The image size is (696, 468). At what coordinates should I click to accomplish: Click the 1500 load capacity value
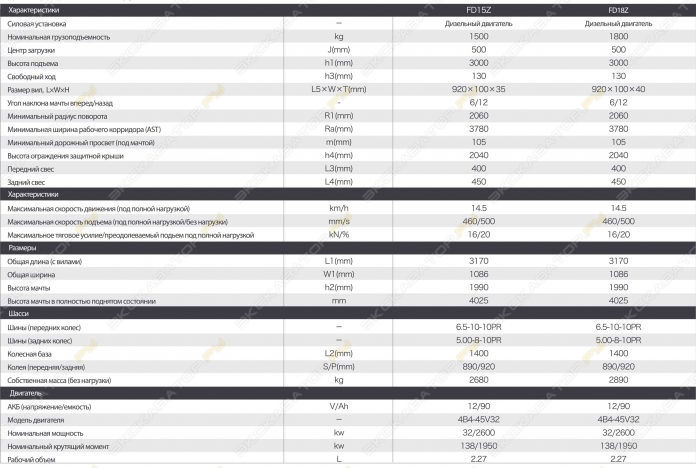click(x=478, y=36)
